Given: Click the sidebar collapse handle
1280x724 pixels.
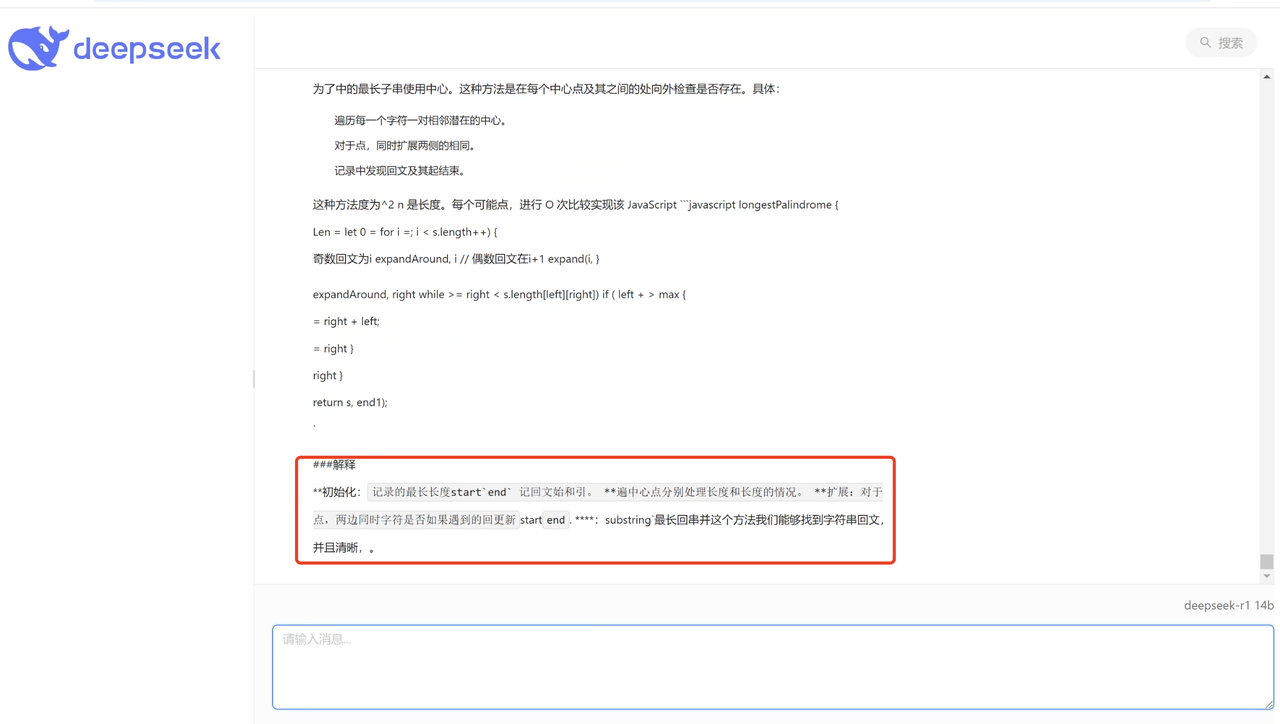Looking at the screenshot, I should point(254,378).
